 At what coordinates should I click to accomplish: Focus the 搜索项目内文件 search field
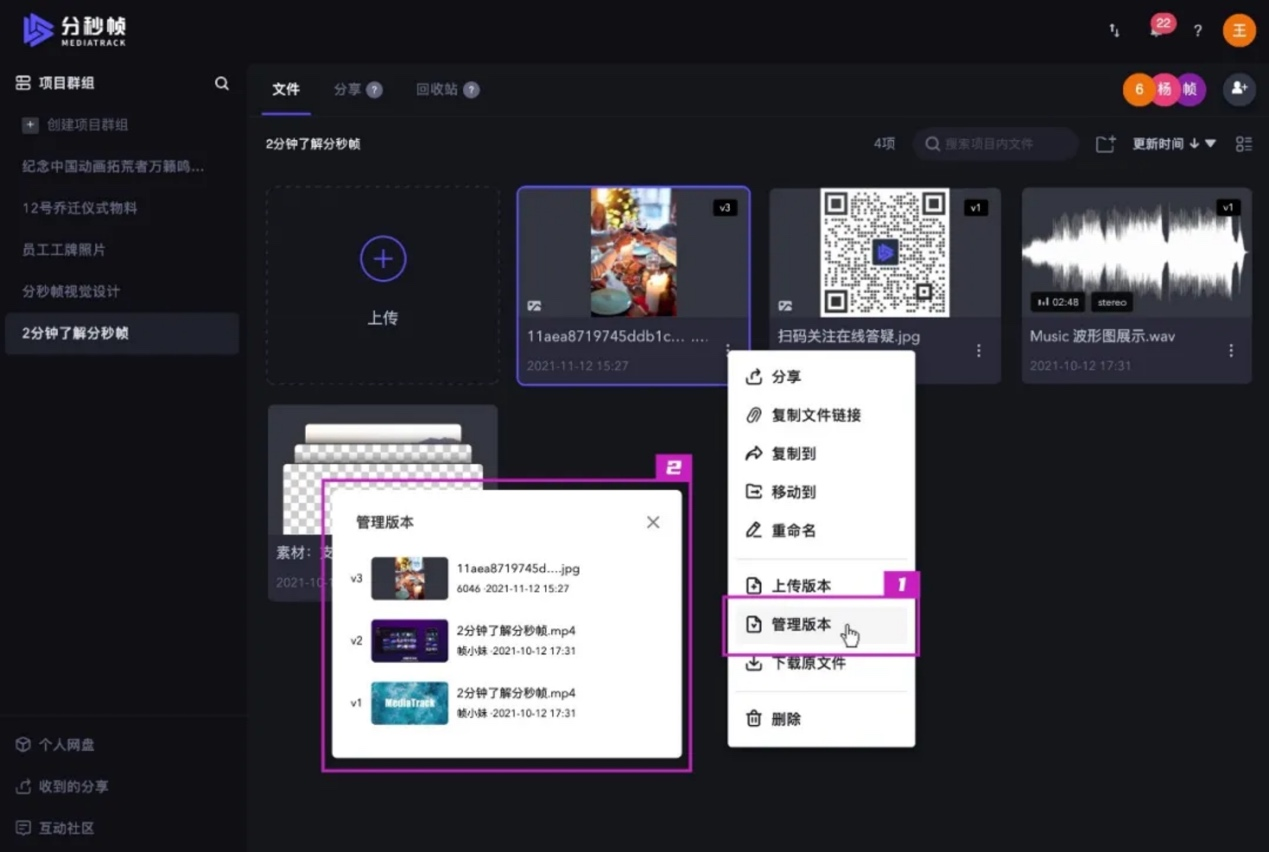[996, 144]
